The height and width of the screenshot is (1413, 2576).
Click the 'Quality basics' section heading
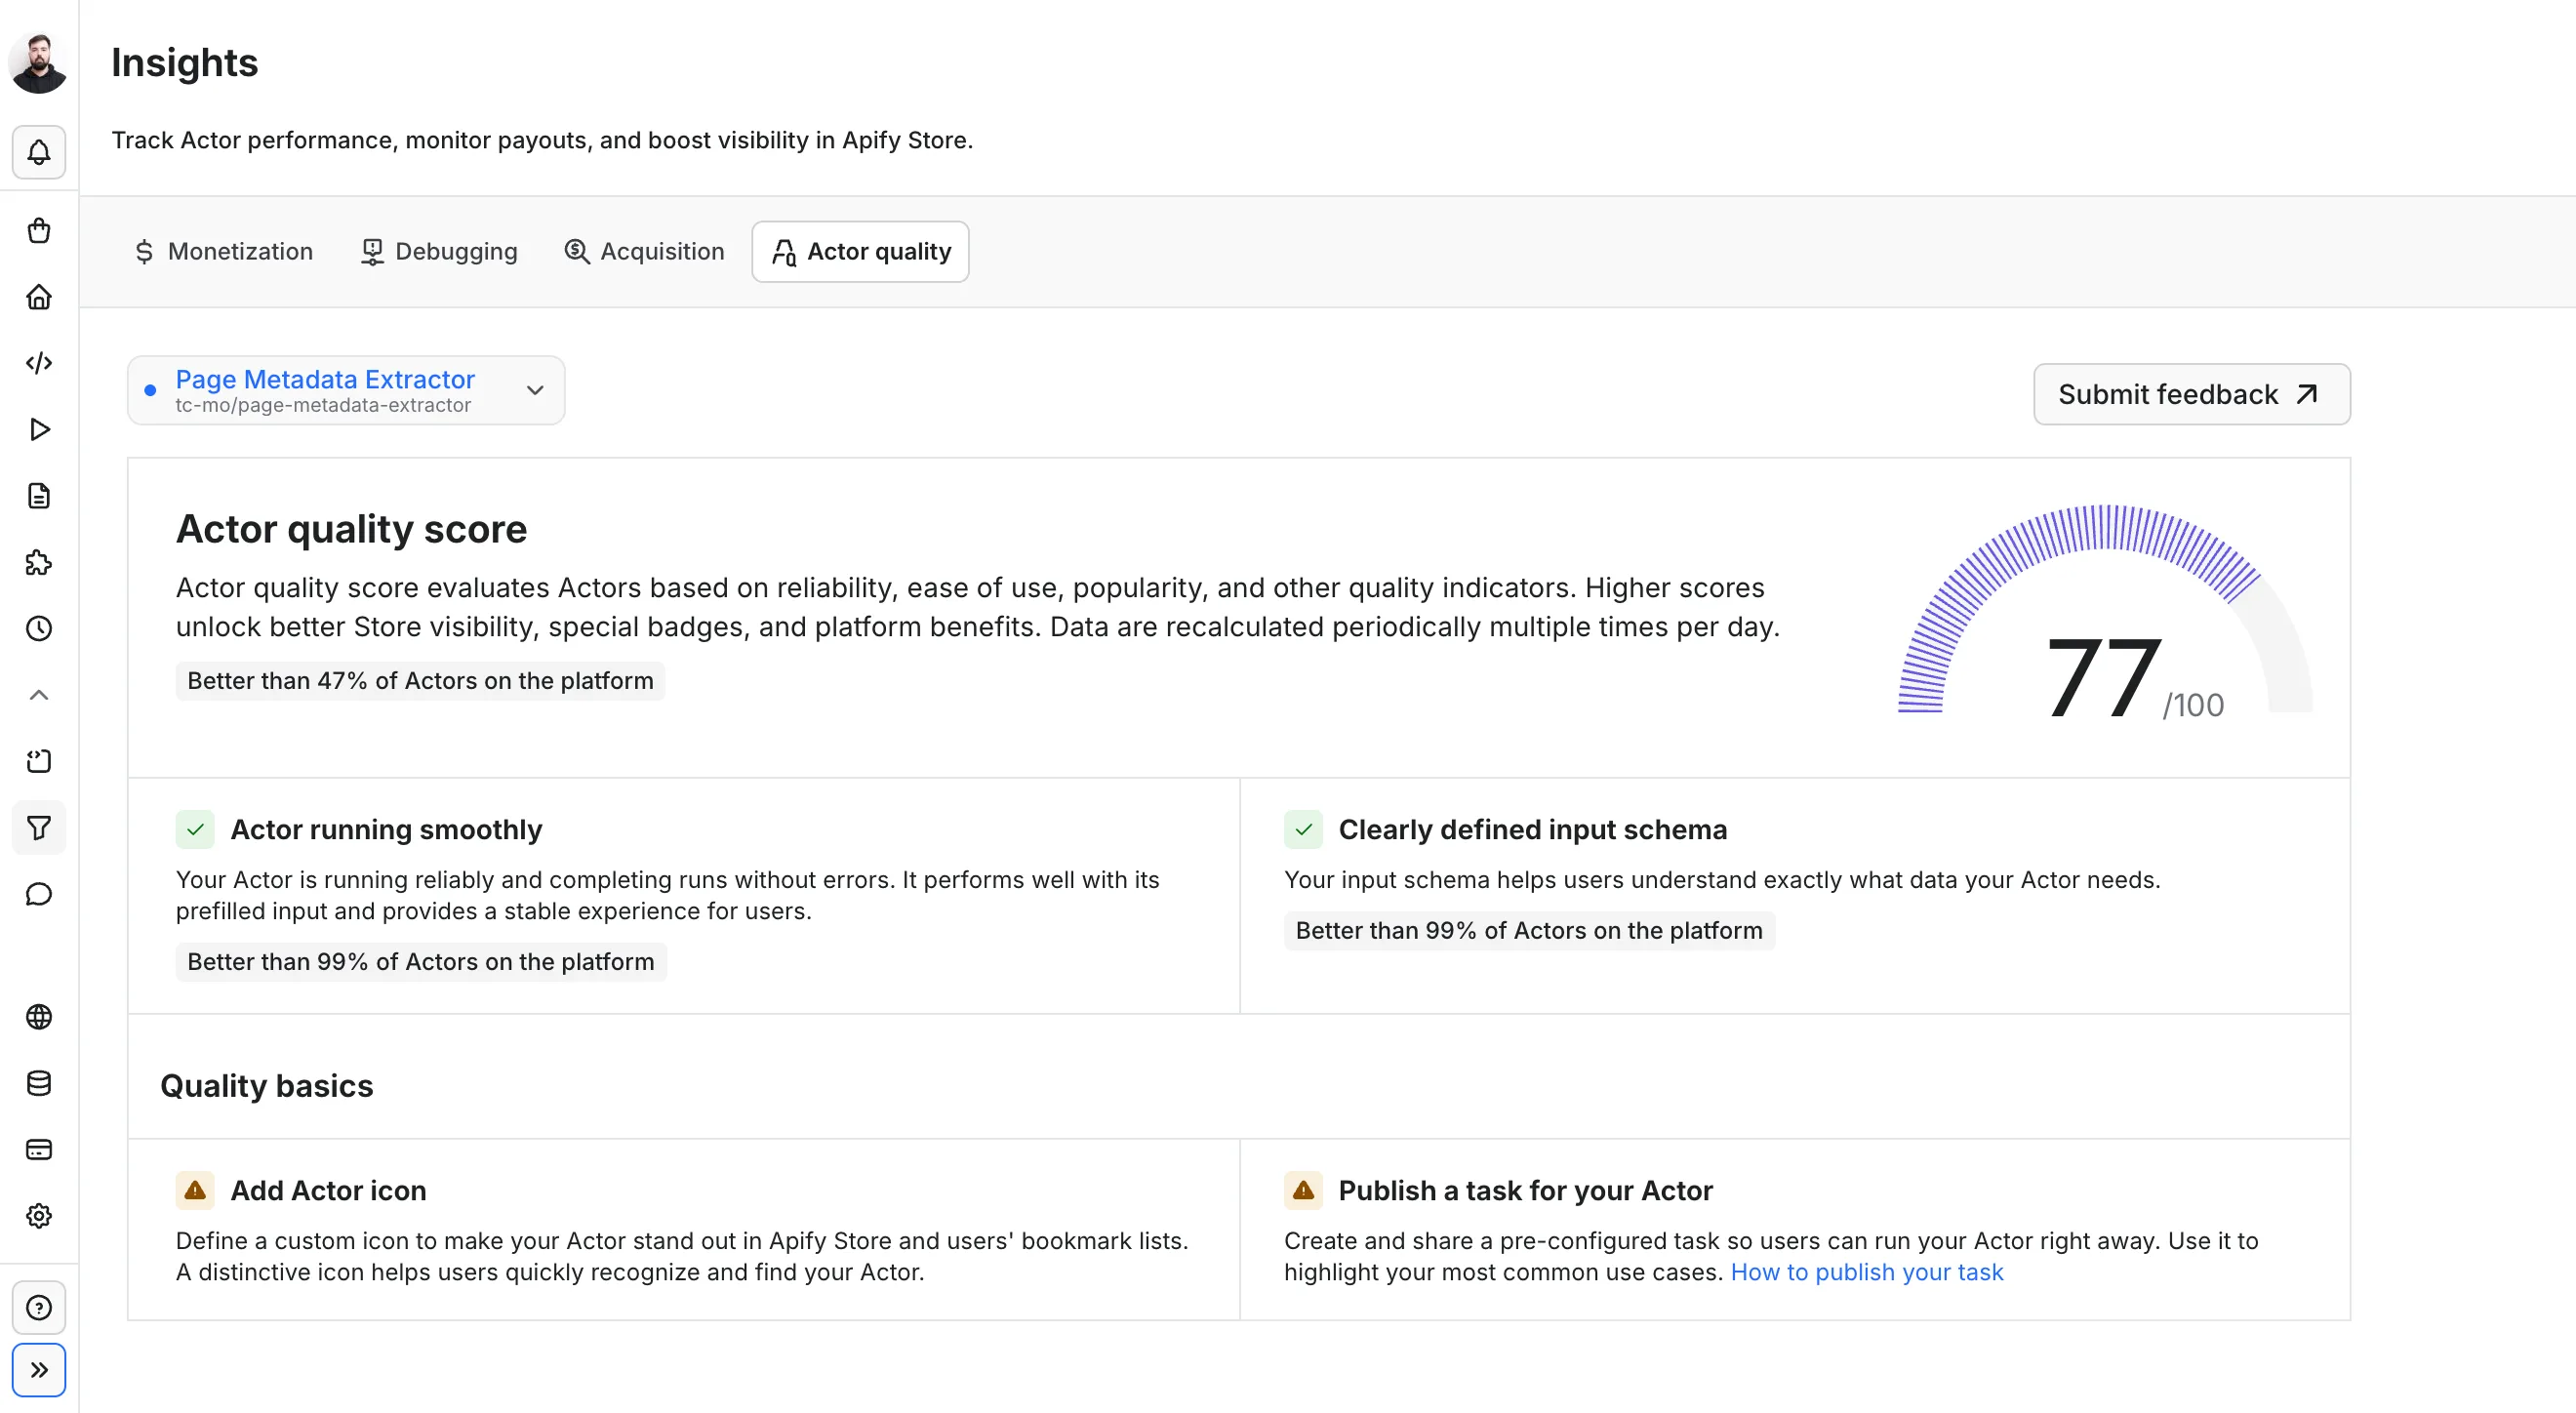pyautogui.click(x=266, y=1086)
